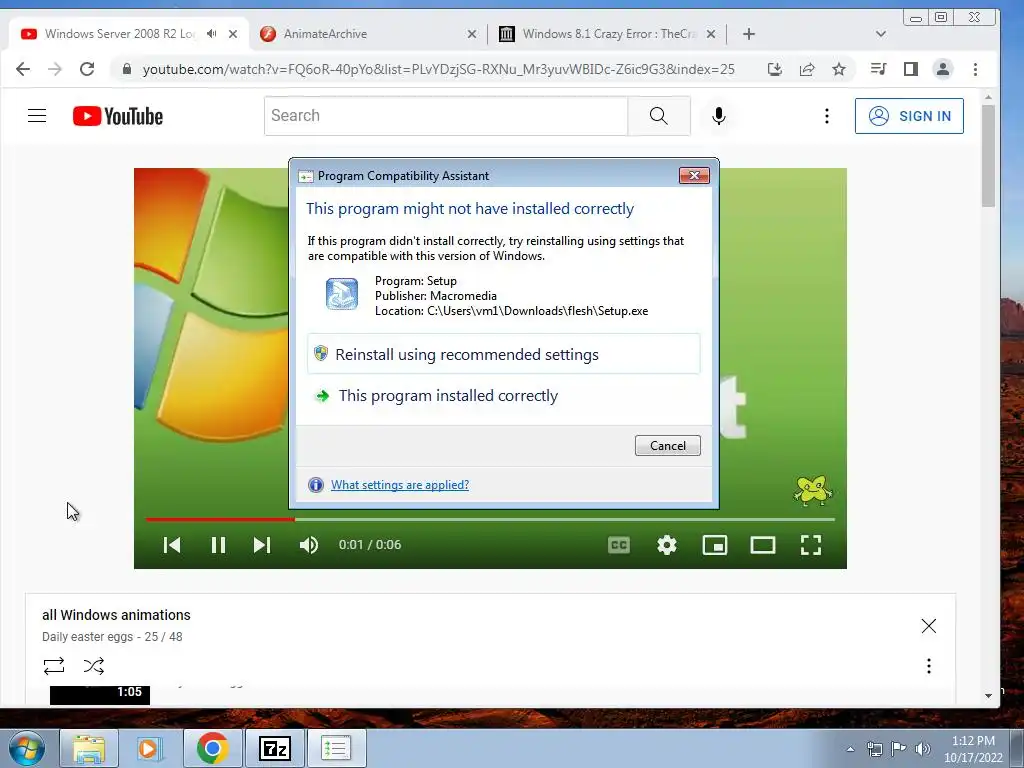Launch Windows Media Player from taskbar
The height and width of the screenshot is (768, 1024).
coord(149,748)
